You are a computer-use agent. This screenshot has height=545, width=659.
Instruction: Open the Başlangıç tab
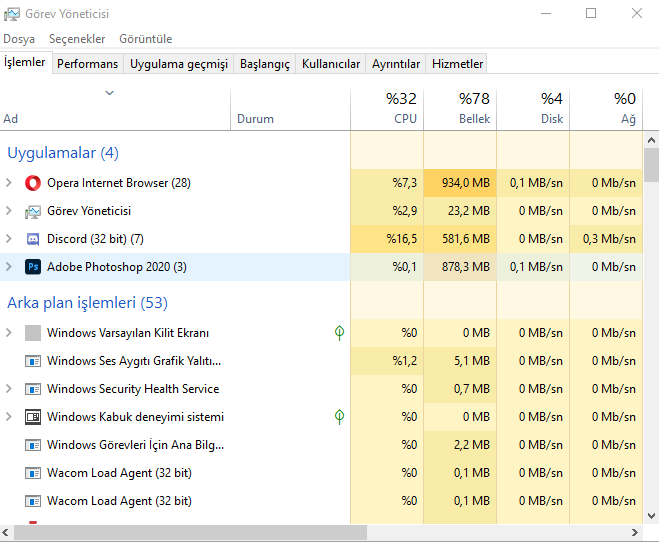pyautogui.click(x=264, y=64)
